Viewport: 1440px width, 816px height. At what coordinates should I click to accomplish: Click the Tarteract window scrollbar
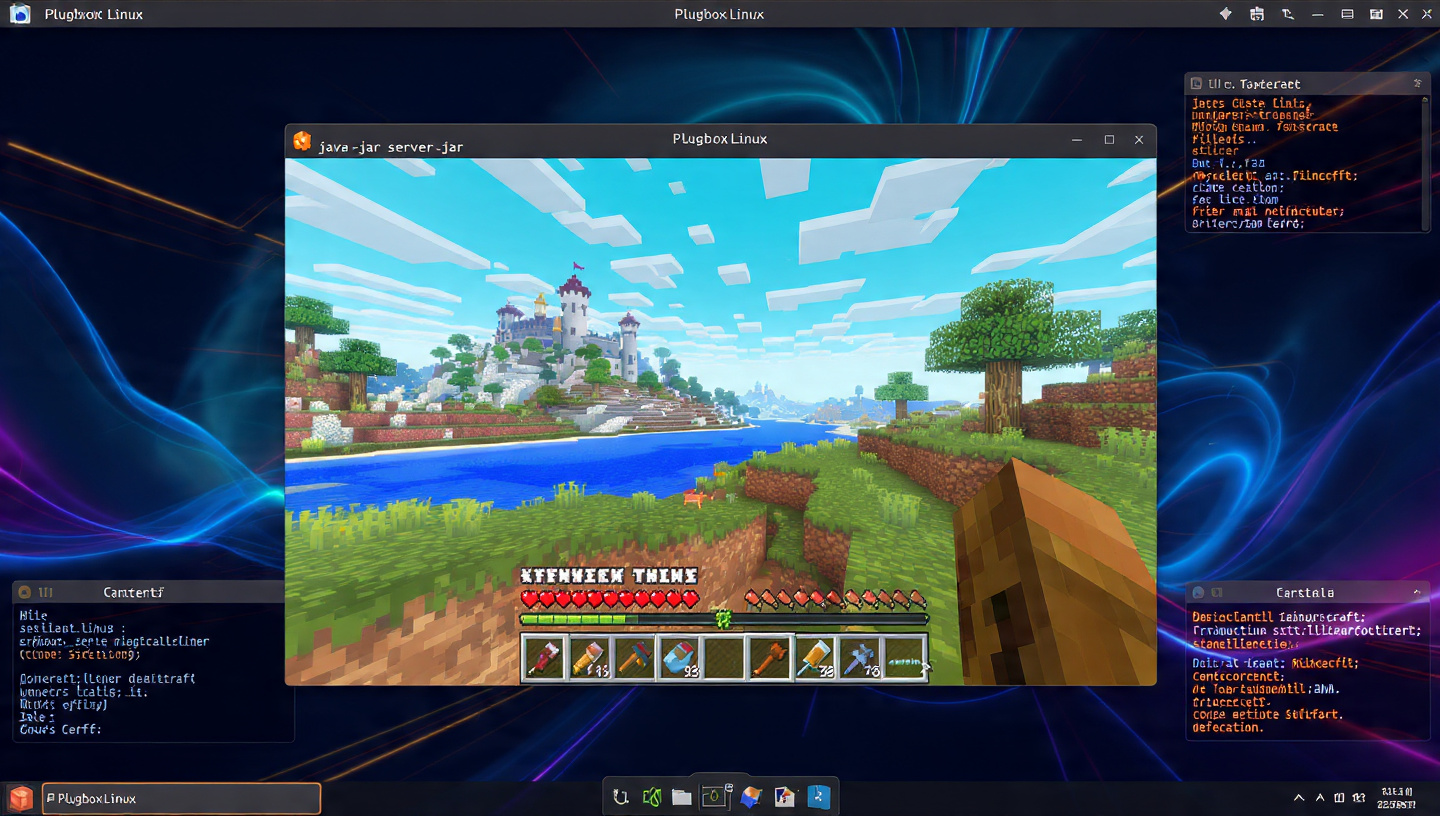[1425, 162]
